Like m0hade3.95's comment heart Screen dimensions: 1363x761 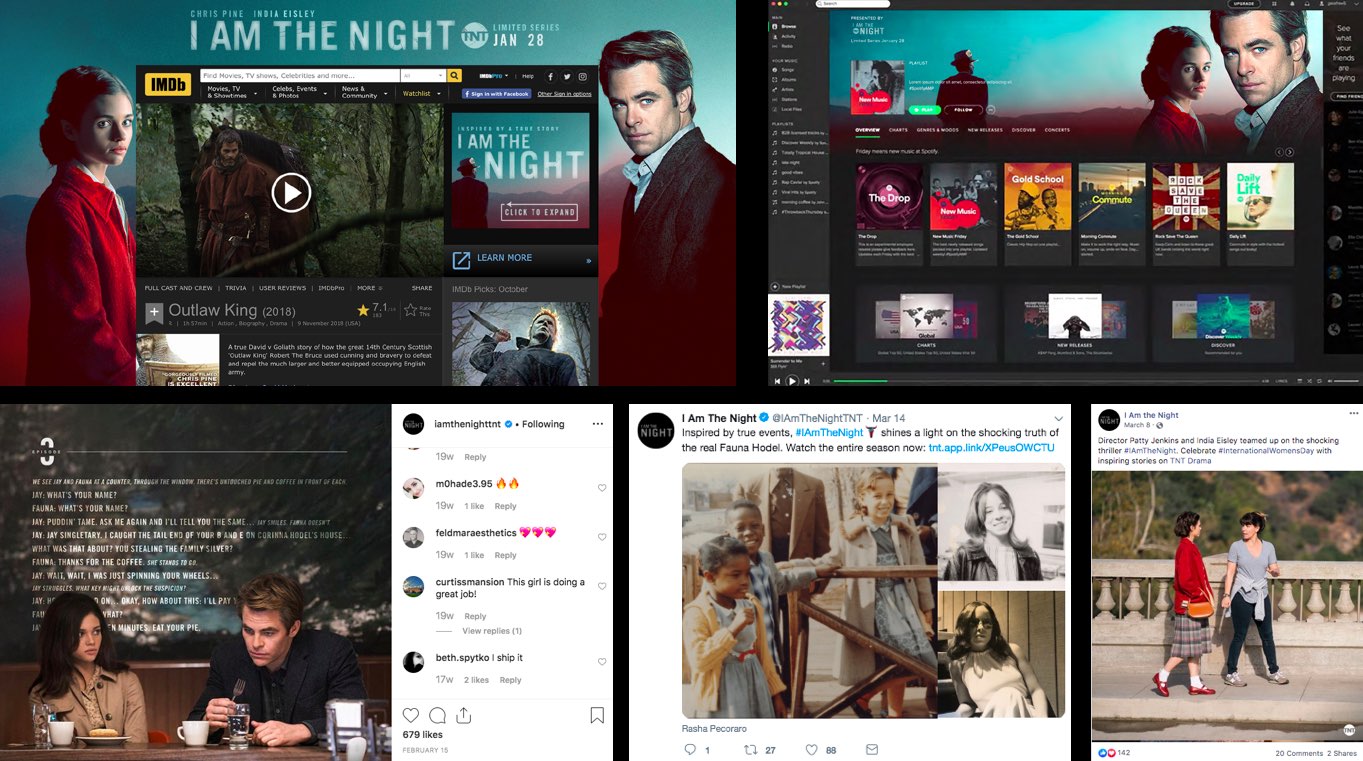(602, 488)
